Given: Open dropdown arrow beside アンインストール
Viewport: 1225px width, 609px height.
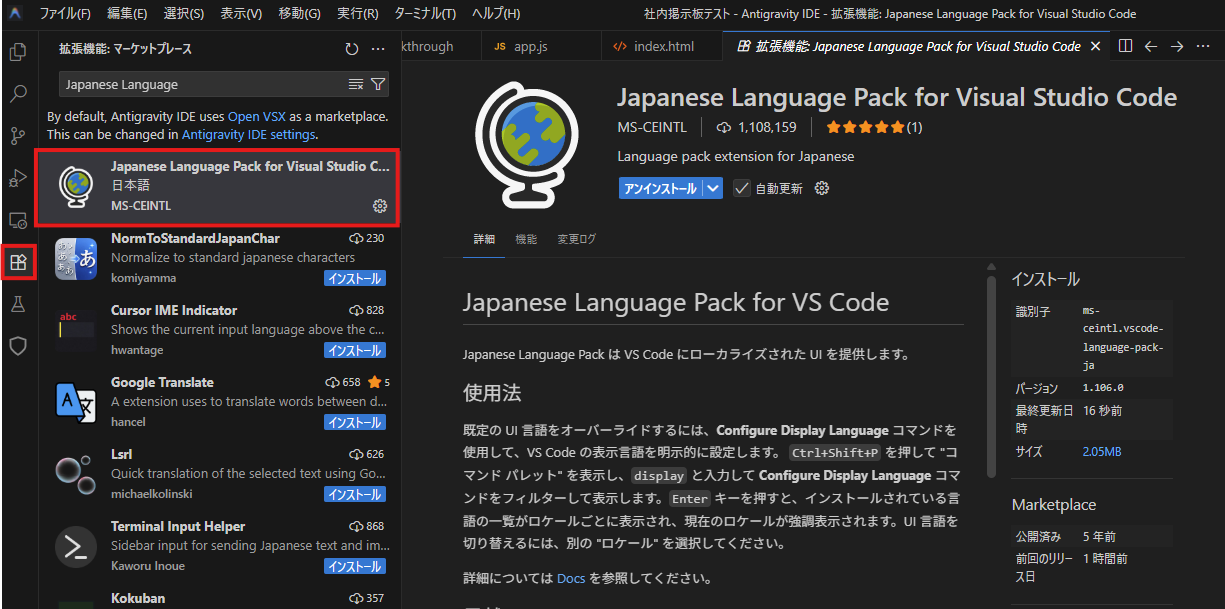Looking at the screenshot, I should [712, 188].
